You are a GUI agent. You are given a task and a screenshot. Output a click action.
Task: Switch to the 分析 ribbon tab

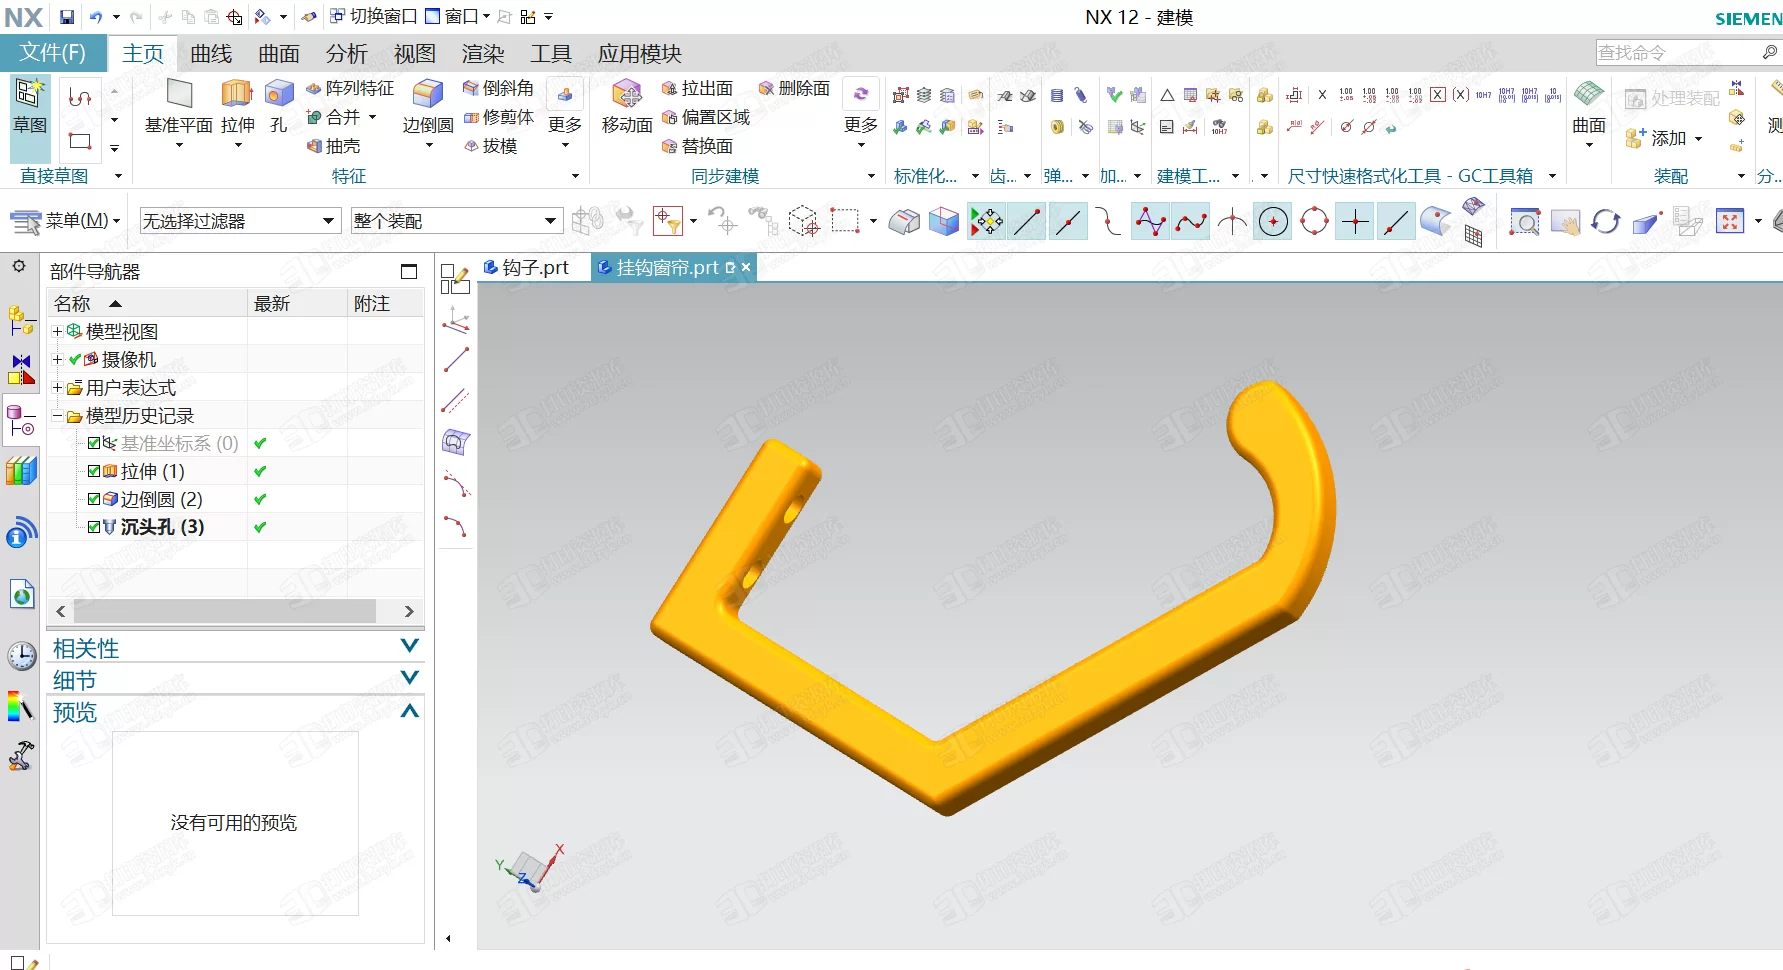click(347, 54)
